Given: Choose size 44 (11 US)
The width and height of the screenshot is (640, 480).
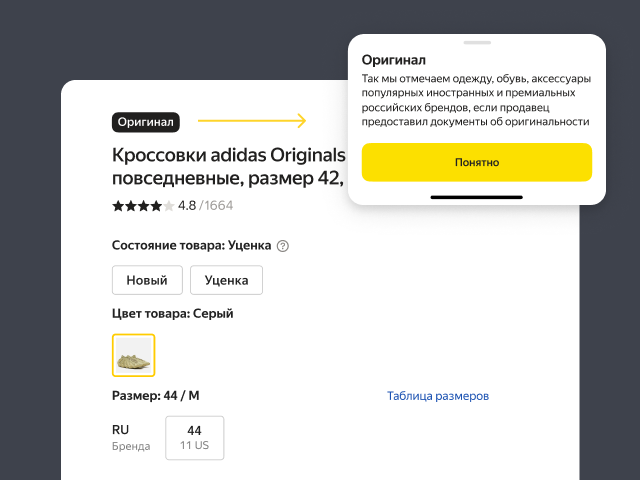Looking at the screenshot, I should pyautogui.click(x=194, y=438).
